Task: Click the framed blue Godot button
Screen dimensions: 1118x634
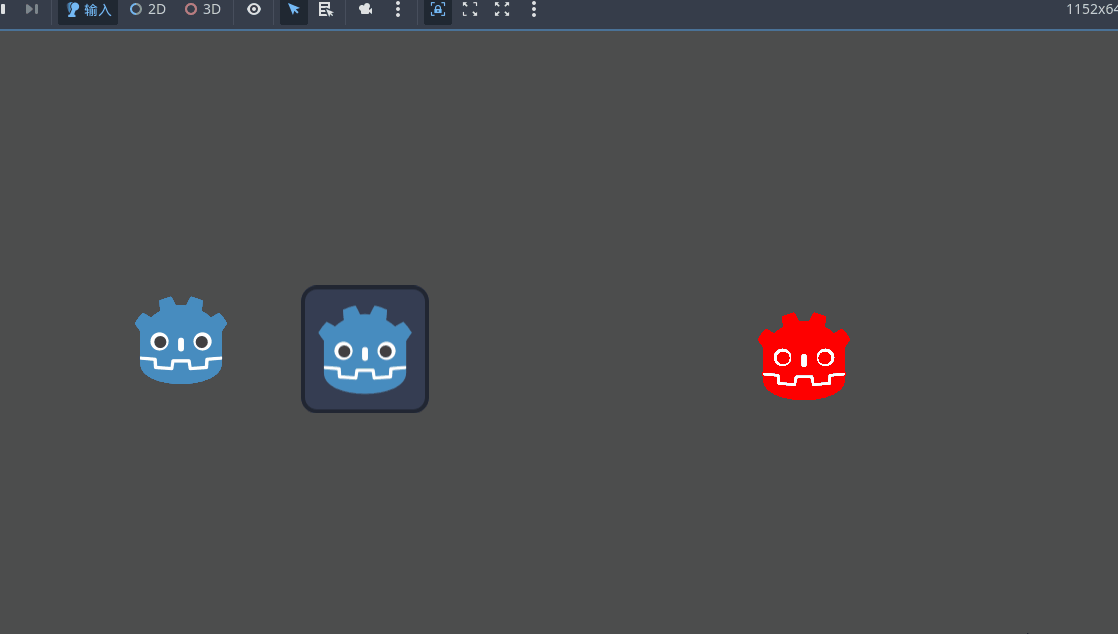Action: [x=365, y=349]
